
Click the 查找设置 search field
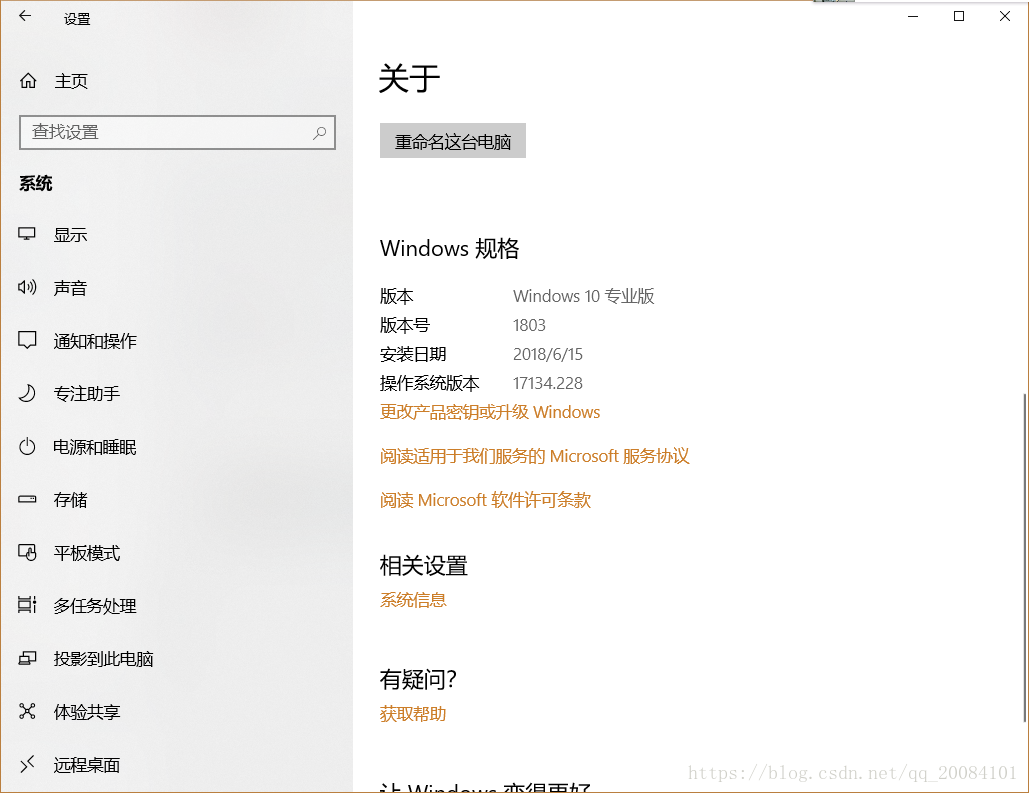[x=177, y=133]
